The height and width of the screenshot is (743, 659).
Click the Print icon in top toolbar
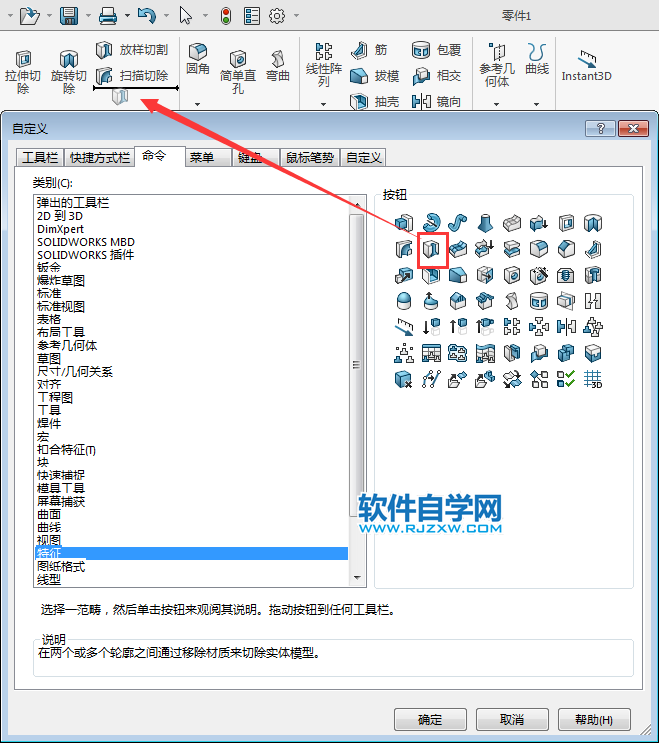(x=108, y=16)
